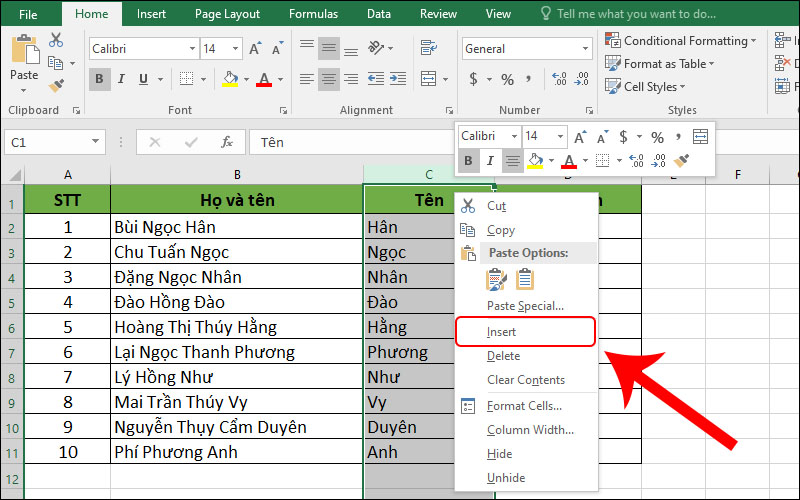Select the ribbon Format Painter brush

(56, 85)
